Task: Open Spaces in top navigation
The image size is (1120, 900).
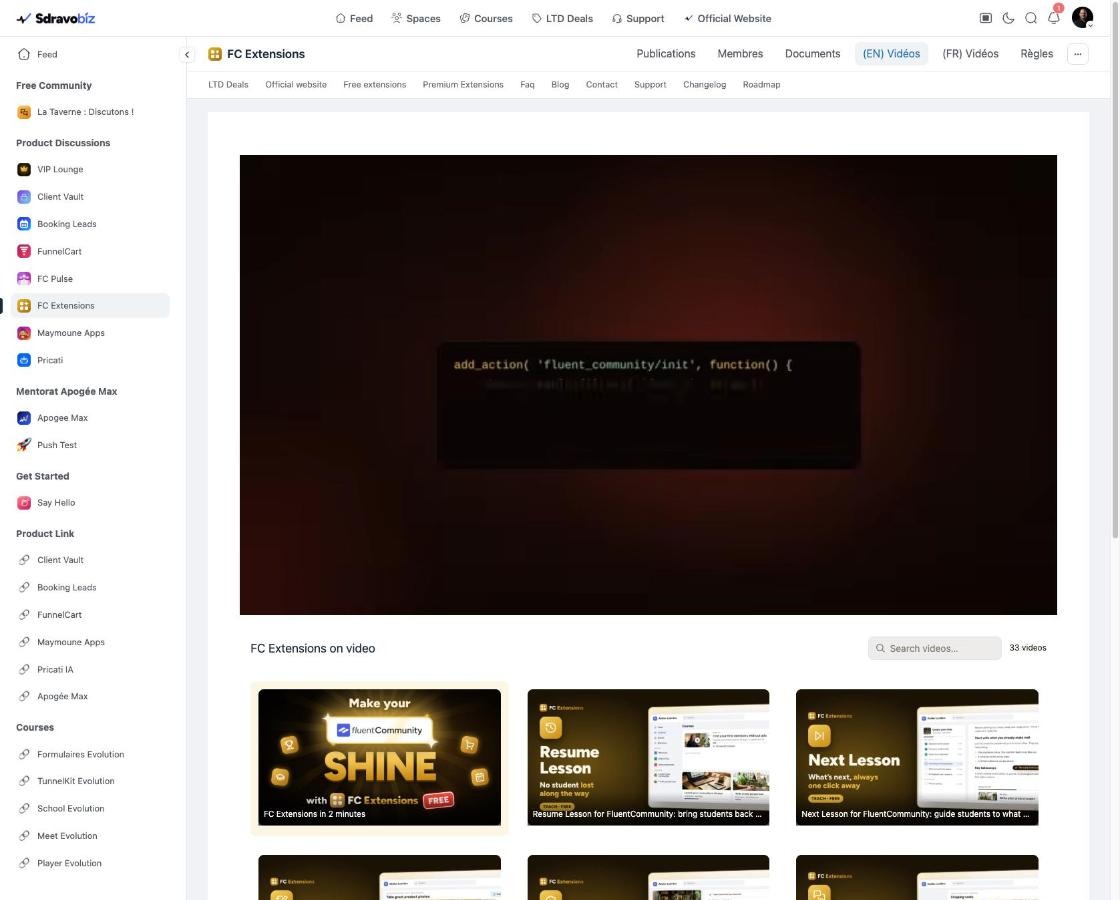Action: [x=416, y=19]
